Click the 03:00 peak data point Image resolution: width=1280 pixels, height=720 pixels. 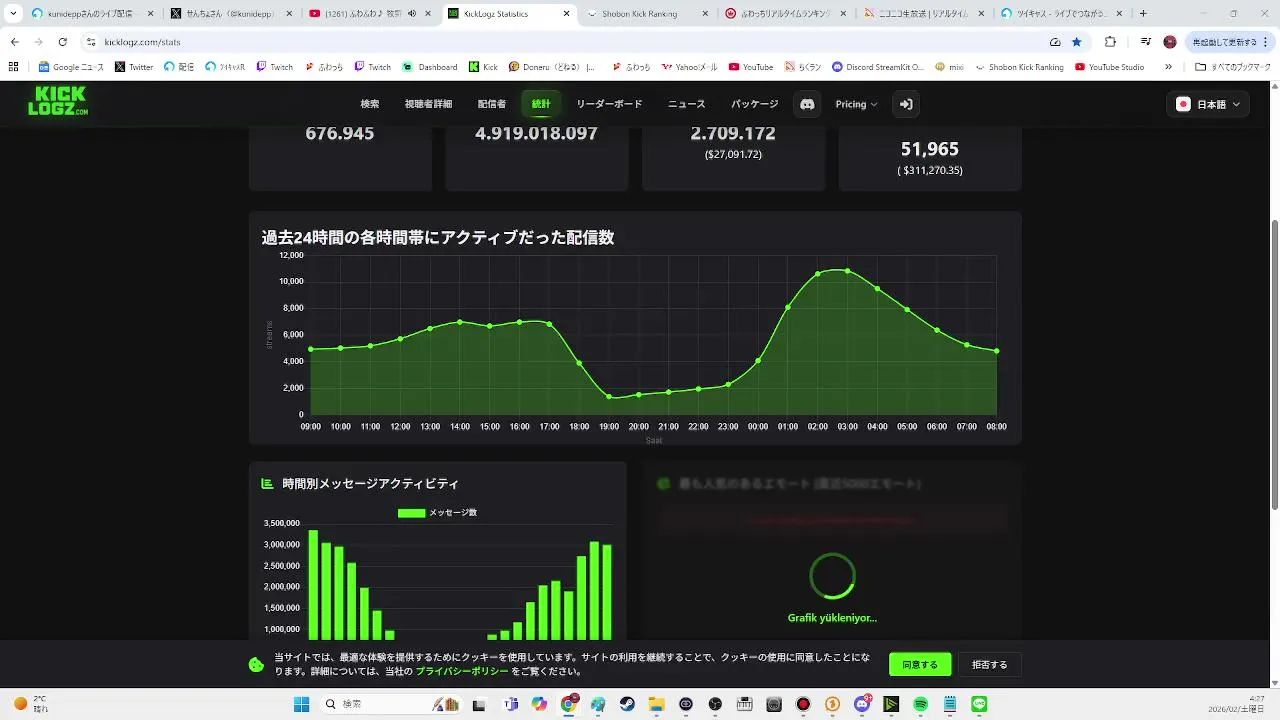coord(848,271)
